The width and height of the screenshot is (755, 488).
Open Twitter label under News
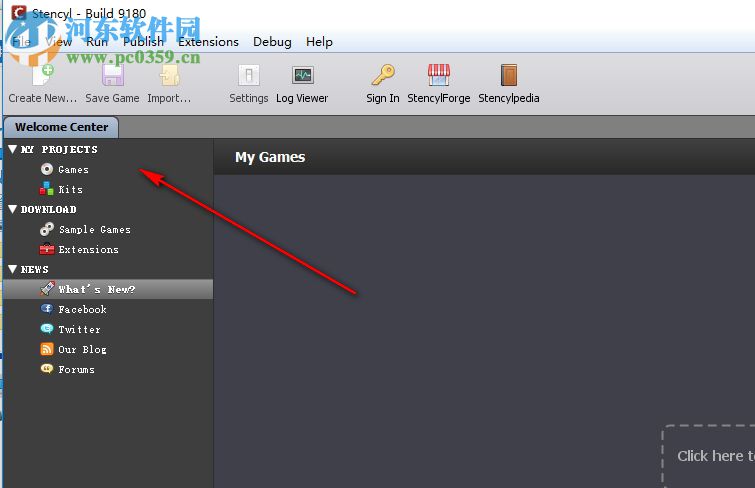click(79, 330)
